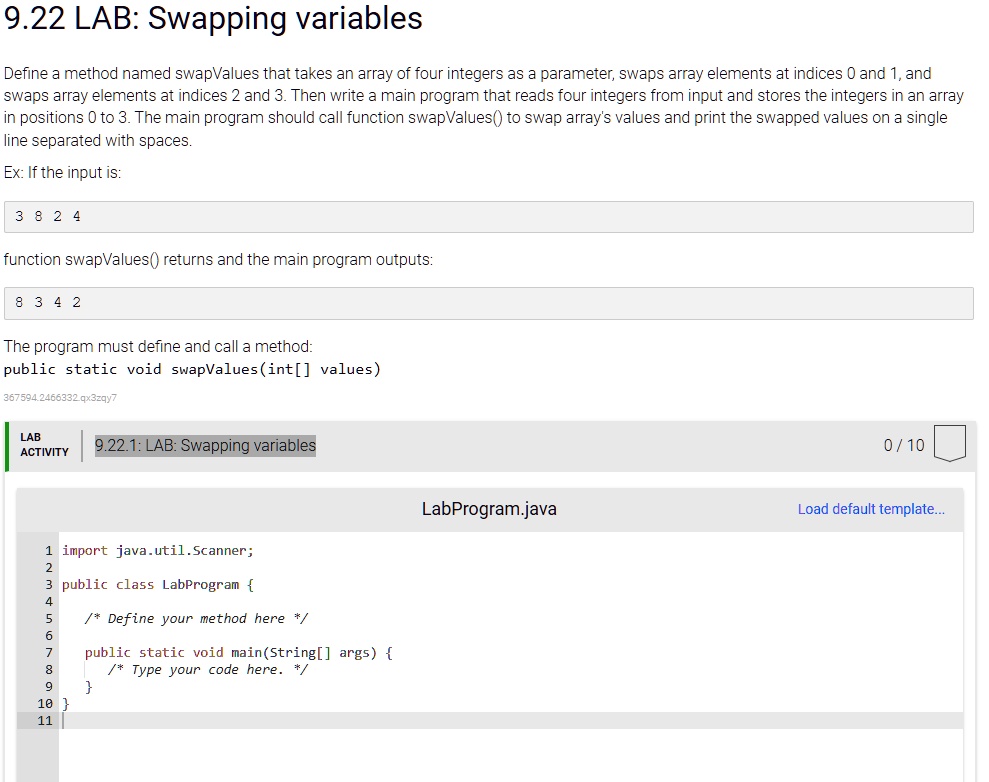This screenshot has height=782, width=989.
Task: Click the LabProgram.java file tab
Action: pyautogui.click(x=489, y=509)
